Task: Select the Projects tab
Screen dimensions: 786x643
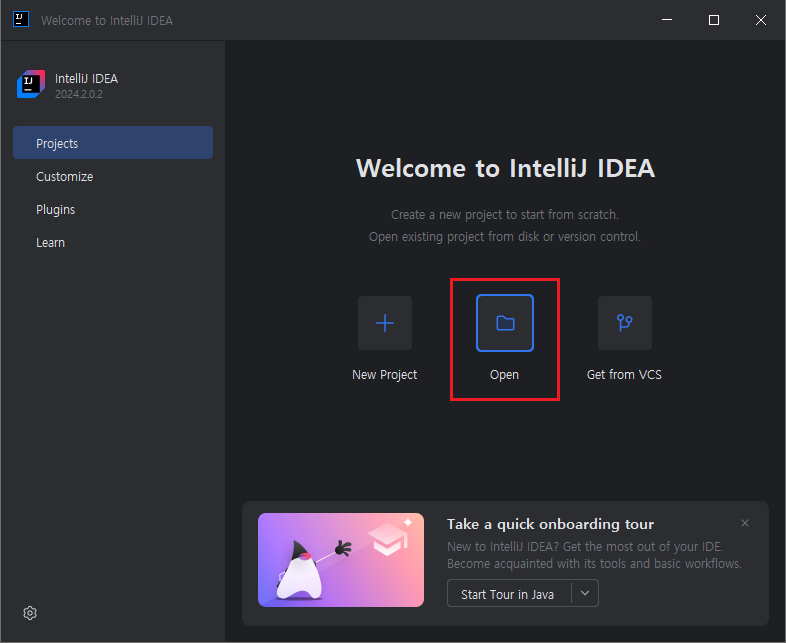Action: [x=113, y=143]
